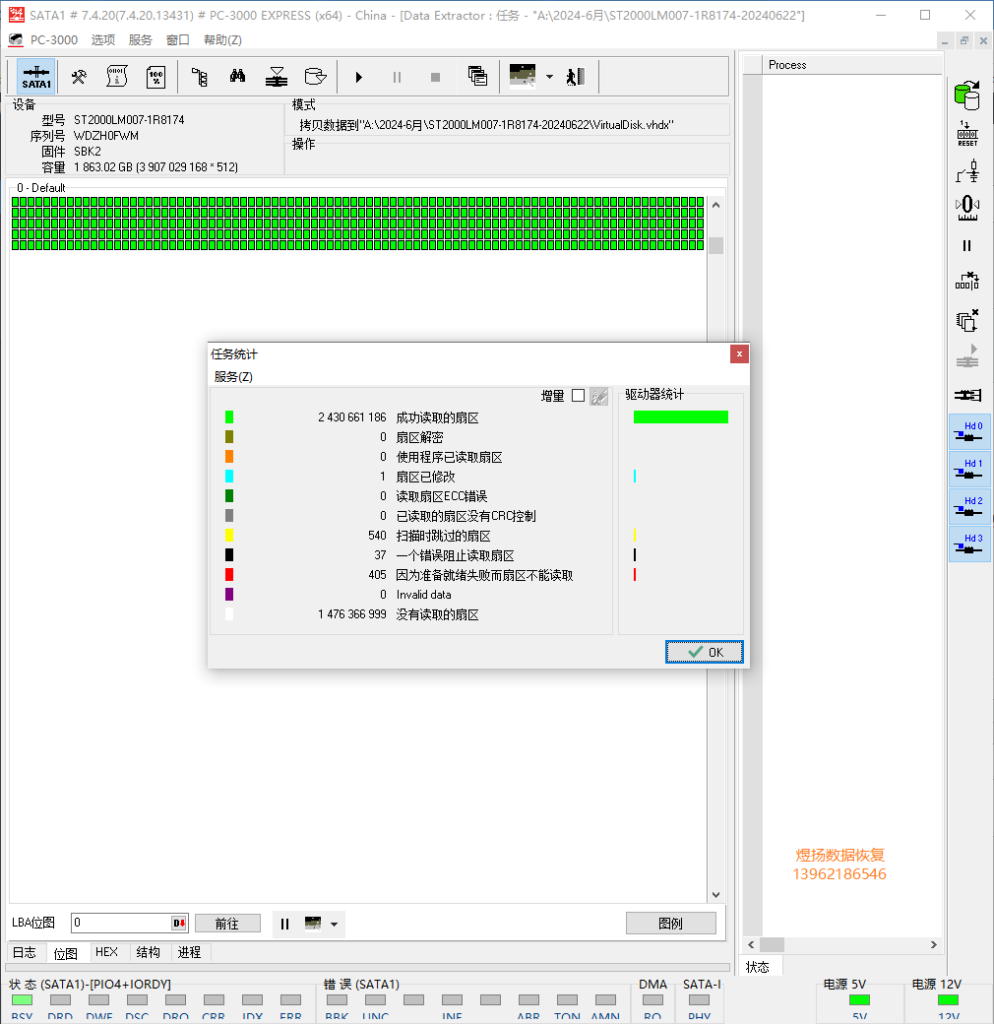The image size is (994, 1024).
Task: Toggle head Hd 2 in sidebar
Action: [970, 507]
